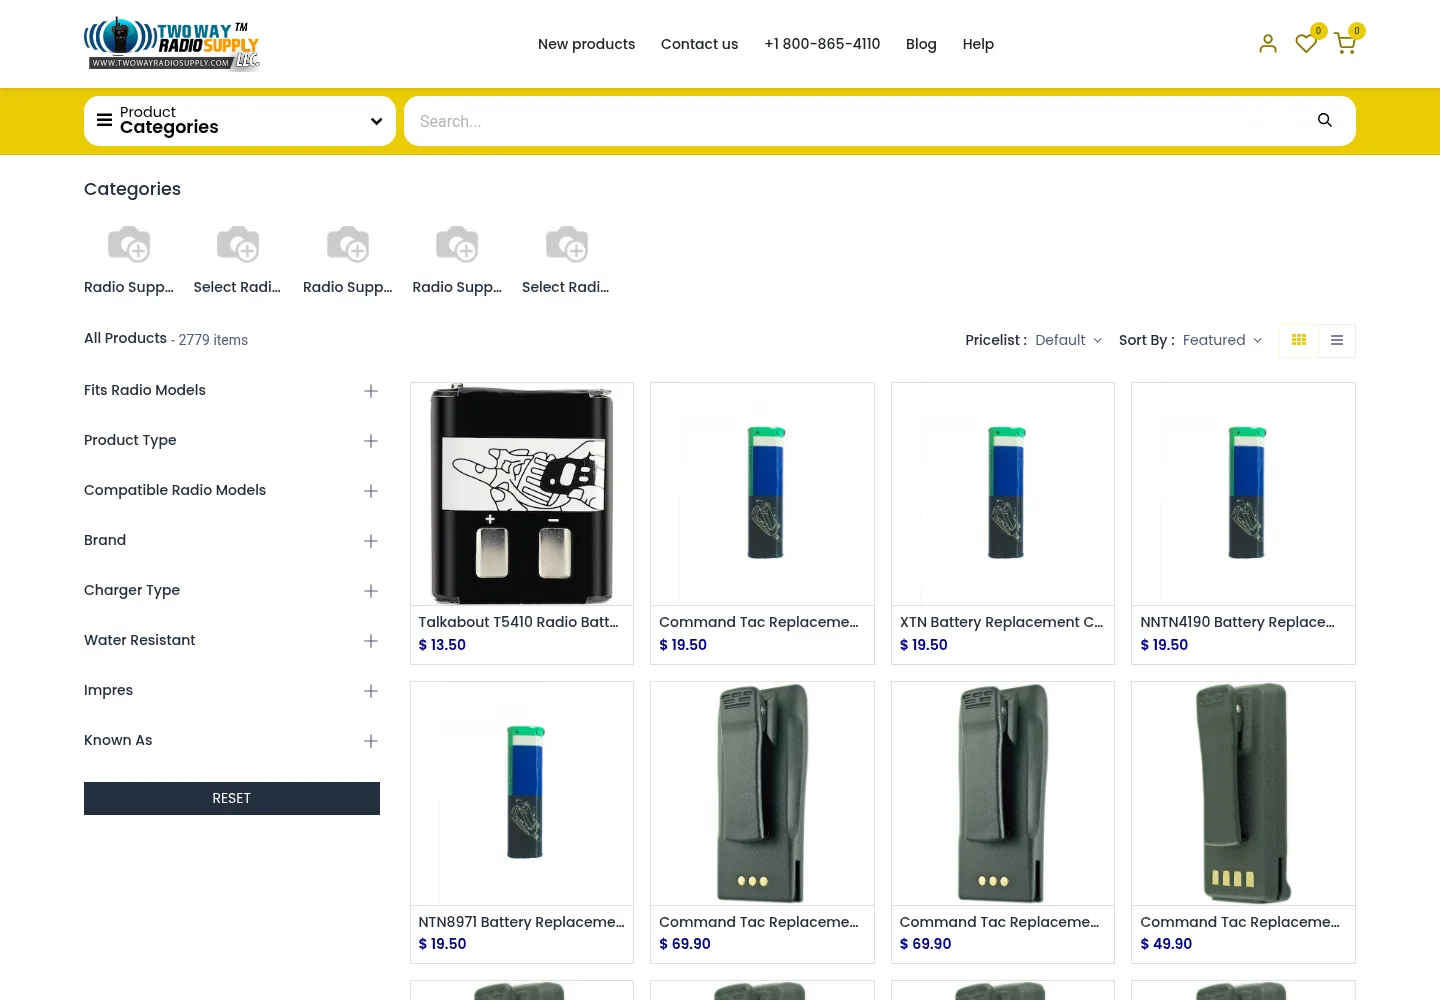Click the hamburger icon in Product Categories
This screenshot has width=1440, height=1000.
104,120
